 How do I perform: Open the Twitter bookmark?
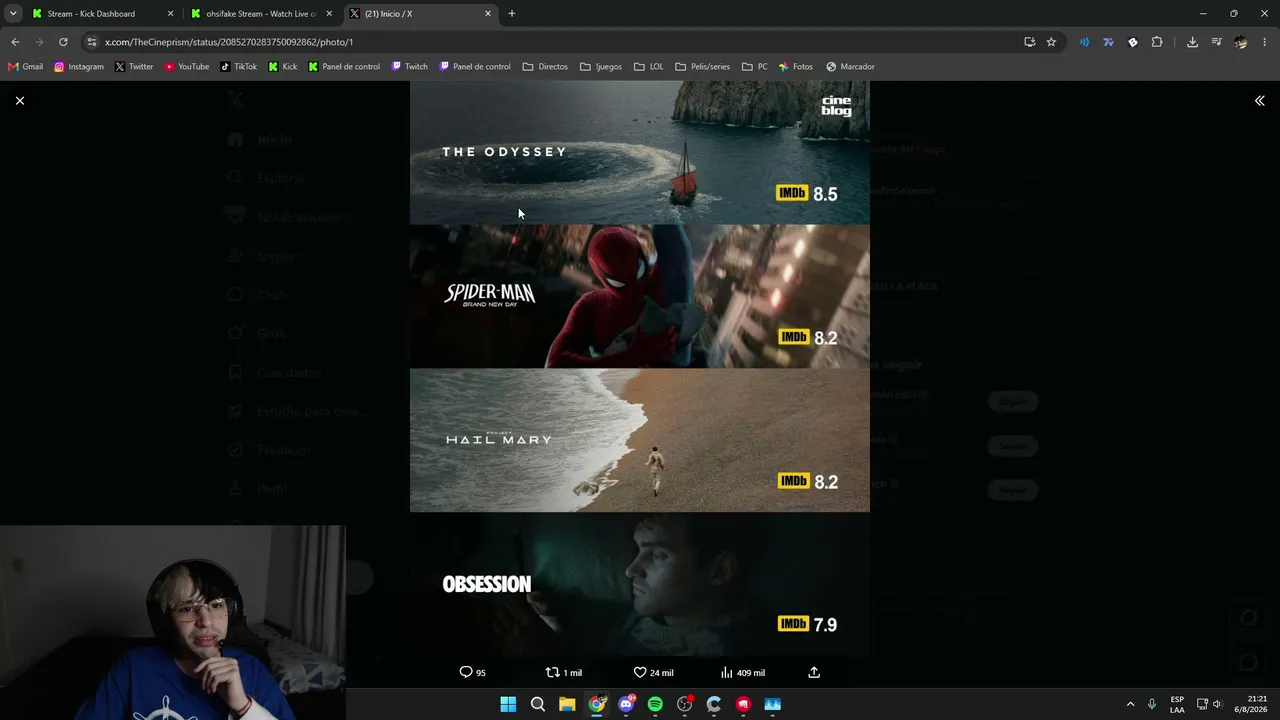[x=134, y=67]
